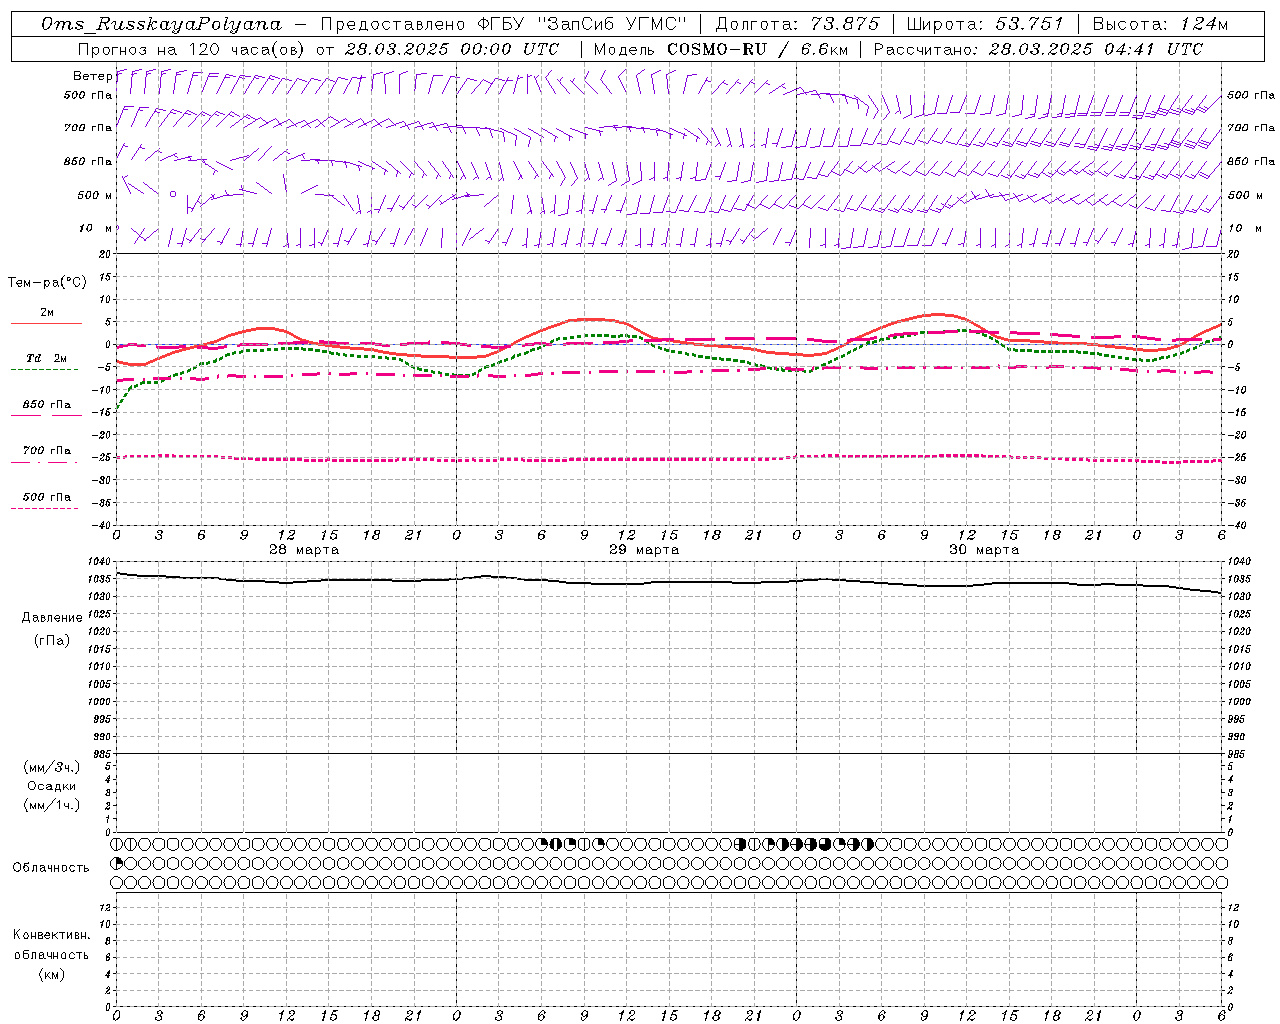Select the Конвективн. облачность label
The width and height of the screenshot is (1280, 1024).
51,945
